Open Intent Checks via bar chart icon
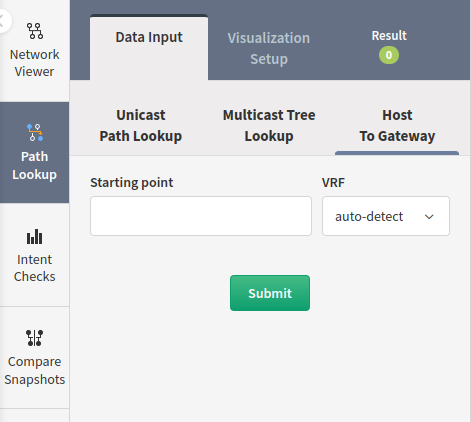 [35, 237]
